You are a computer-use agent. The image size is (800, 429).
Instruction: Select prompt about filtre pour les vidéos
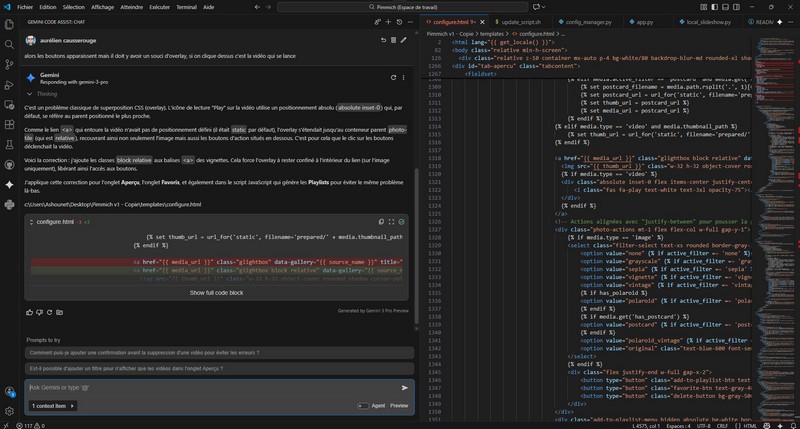(x=219, y=368)
